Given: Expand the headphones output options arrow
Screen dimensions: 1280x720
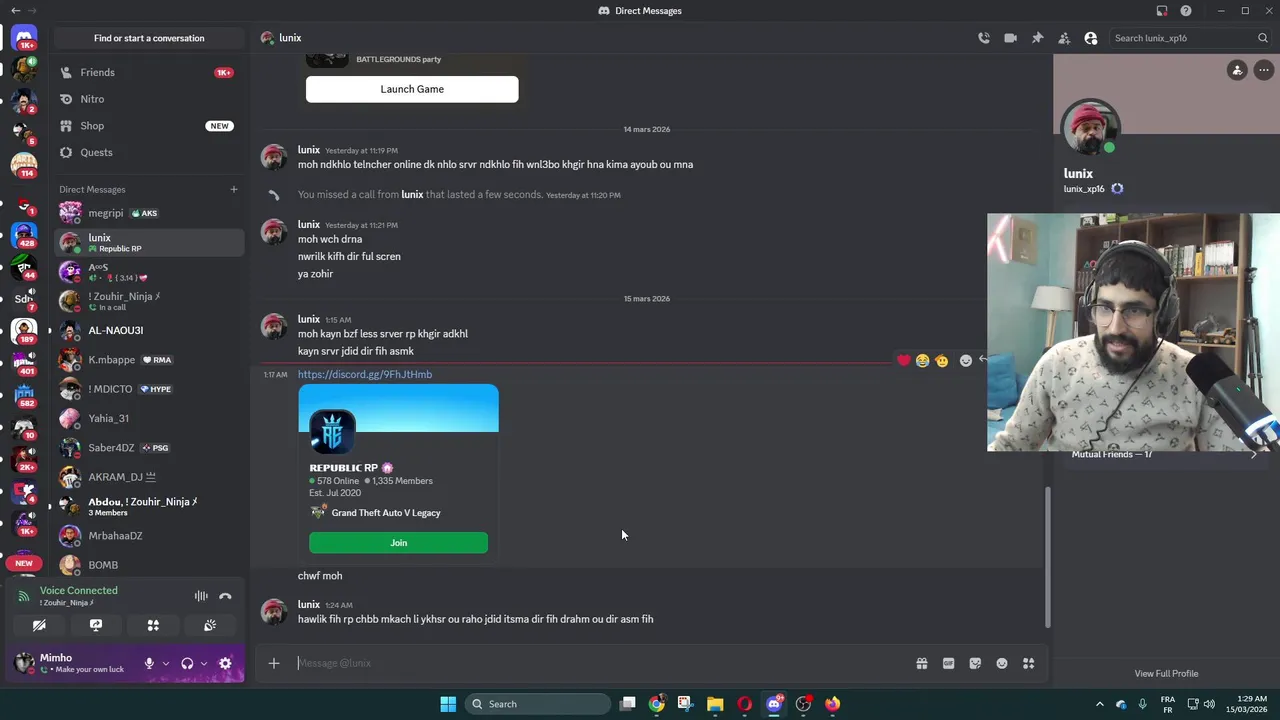Looking at the screenshot, I should (204, 663).
